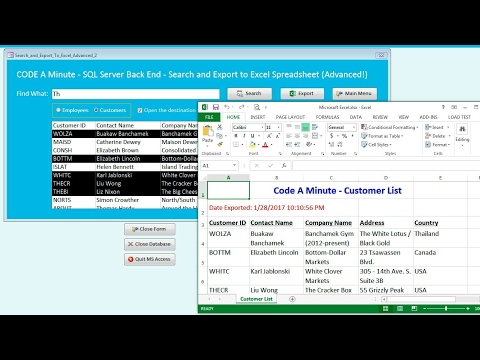Select the Customers radio option
This screenshot has height=360, width=480.
(x=110, y=110)
